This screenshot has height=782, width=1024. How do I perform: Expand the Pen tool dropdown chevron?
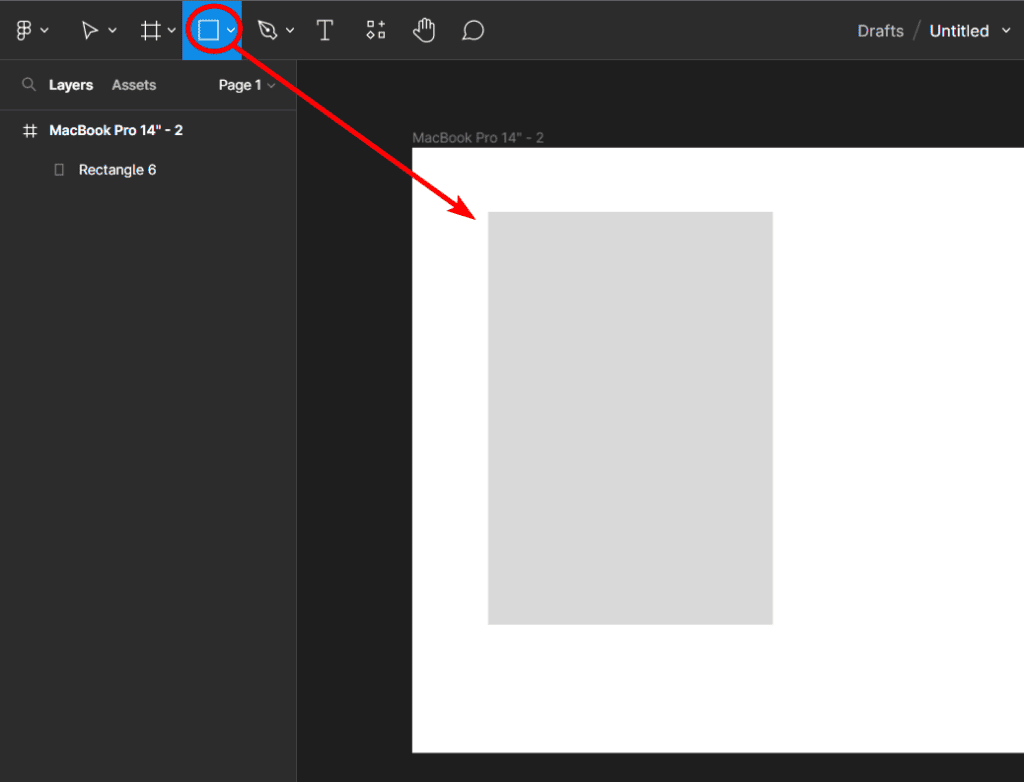click(290, 31)
